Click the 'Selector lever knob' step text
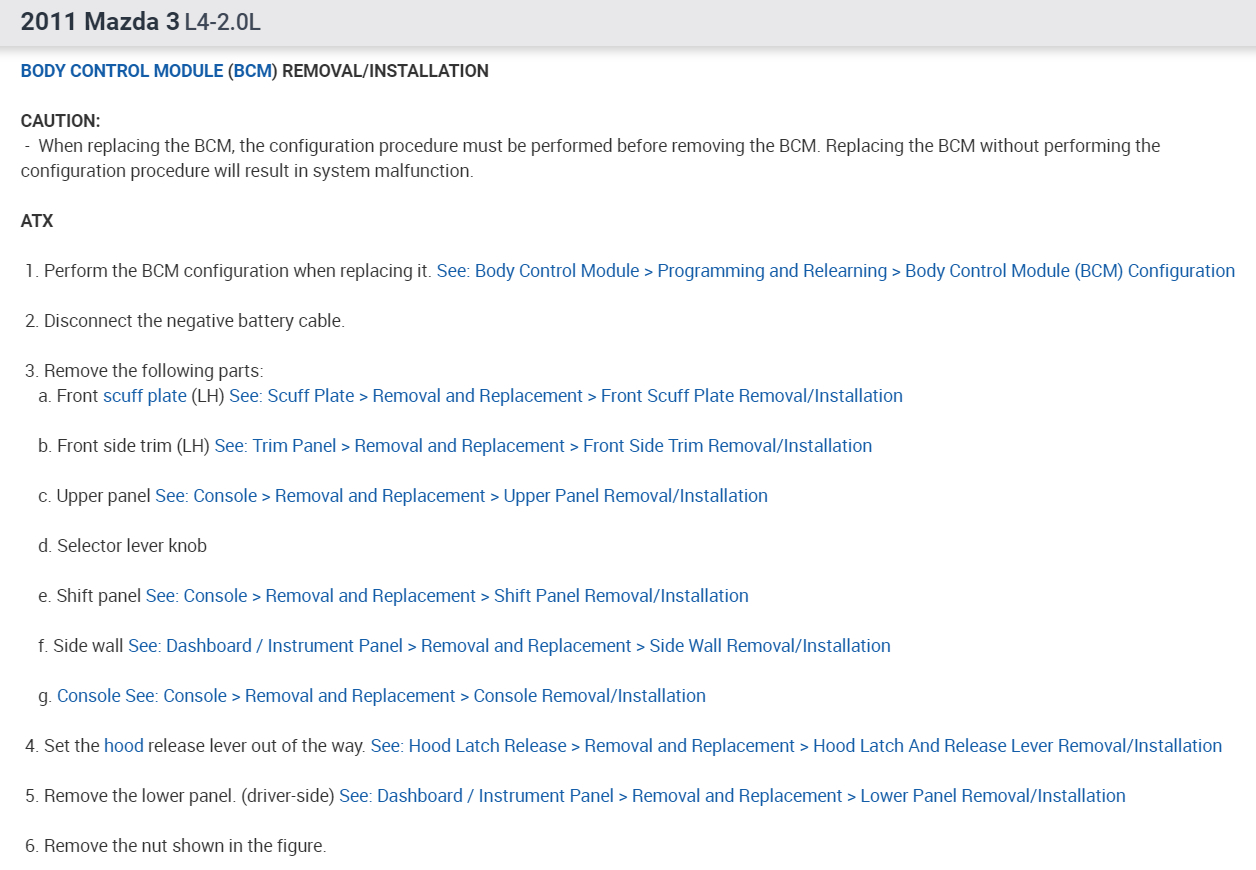Viewport: 1256px width, 870px height. [131, 546]
